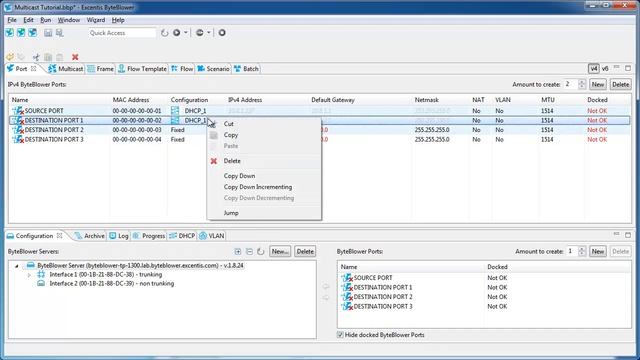Viewport: 640px width, 360px height.
Task: Click the Netmask column header
Action: 427,100
